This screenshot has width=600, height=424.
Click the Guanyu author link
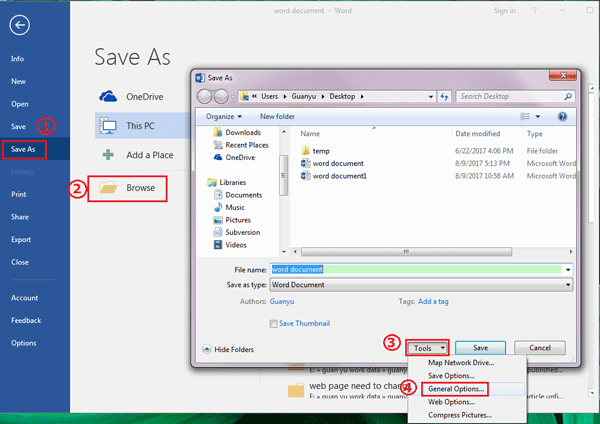pyautogui.click(x=282, y=302)
